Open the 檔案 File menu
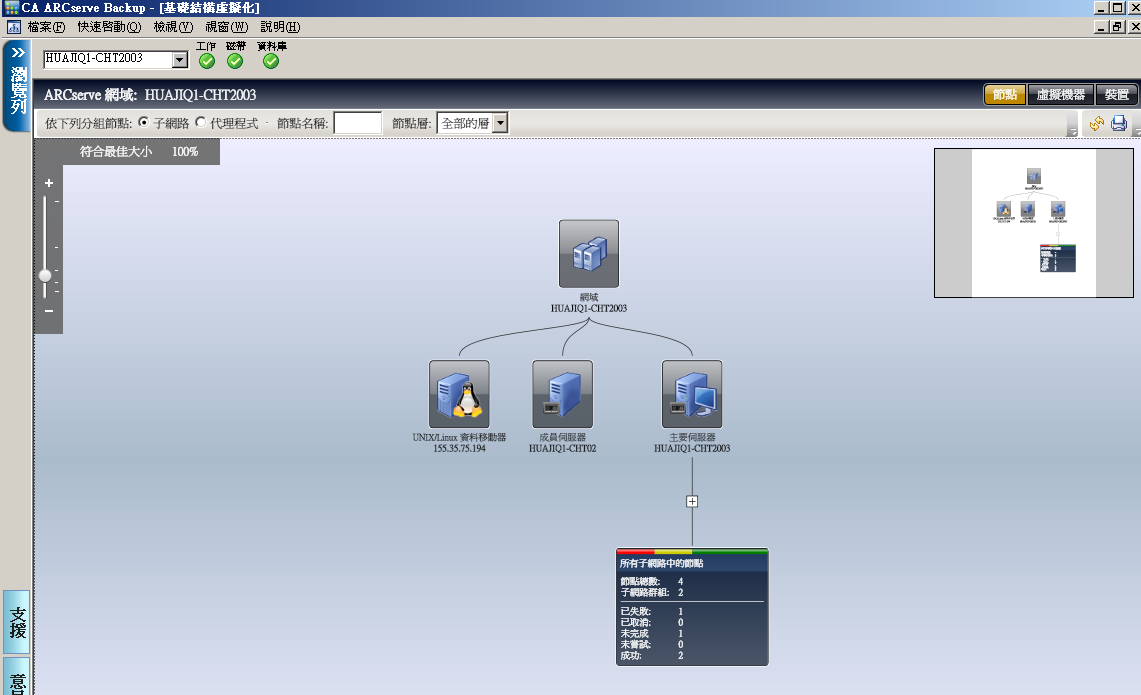 [x=46, y=27]
